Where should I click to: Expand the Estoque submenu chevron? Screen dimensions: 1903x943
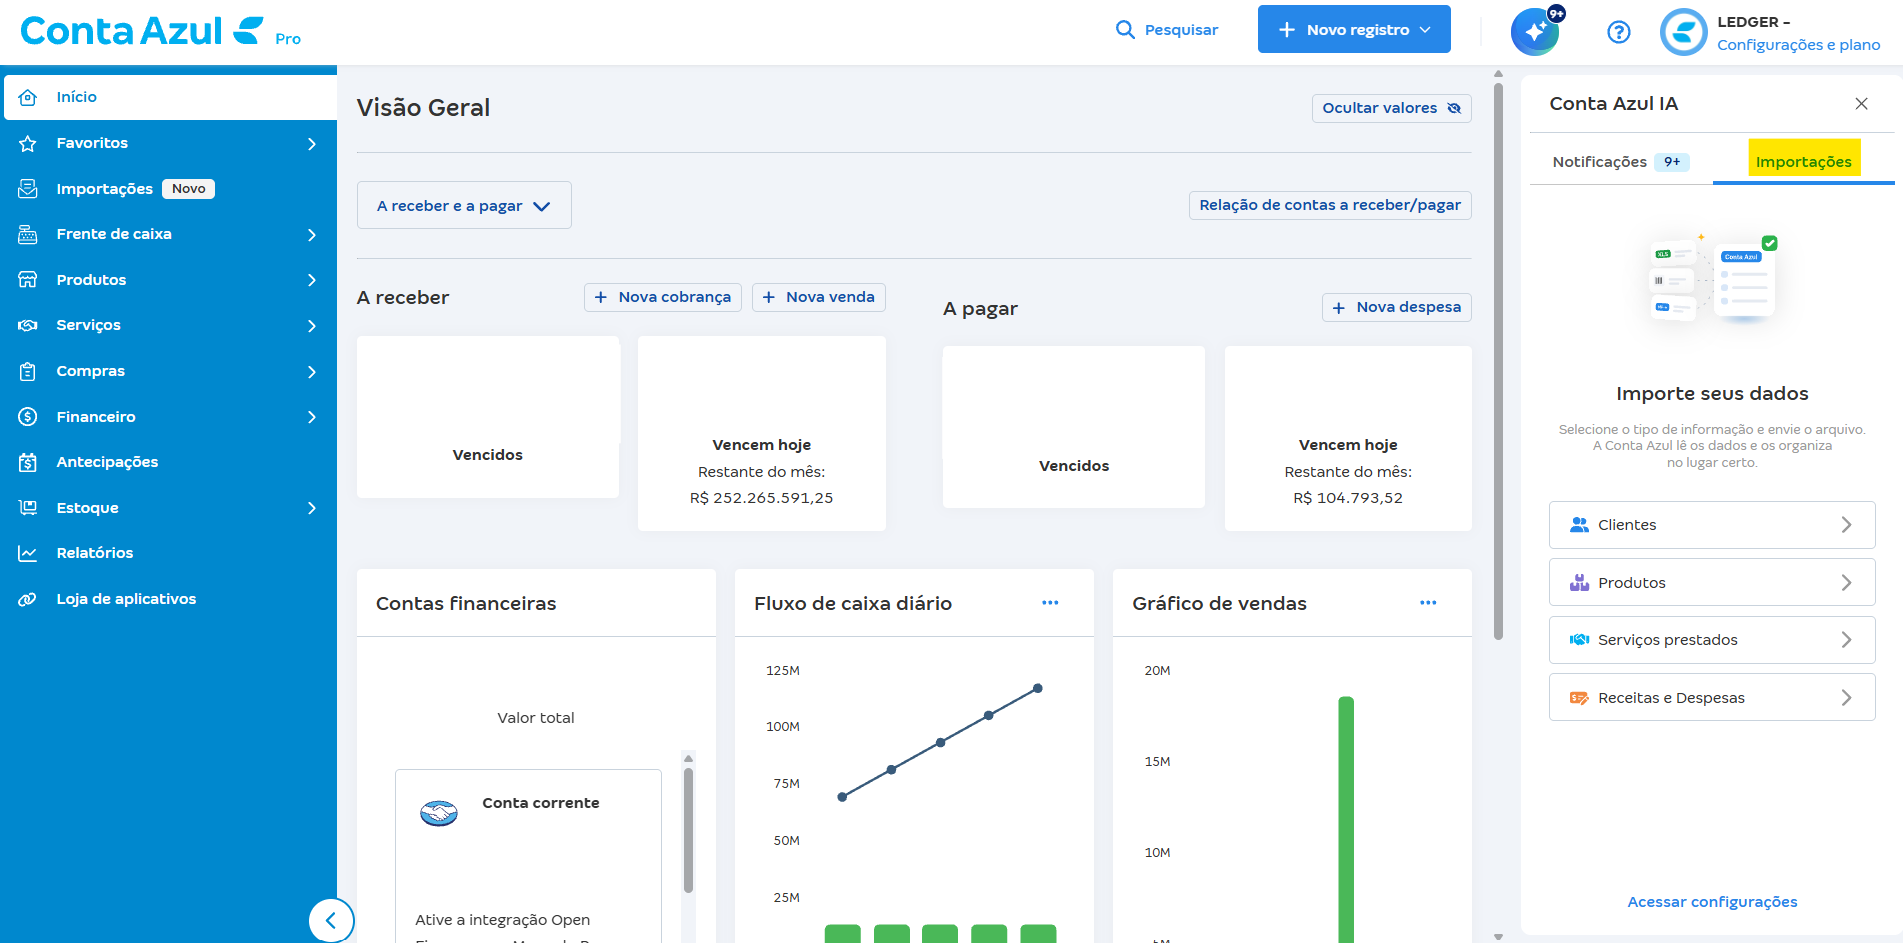coord(312,508)
